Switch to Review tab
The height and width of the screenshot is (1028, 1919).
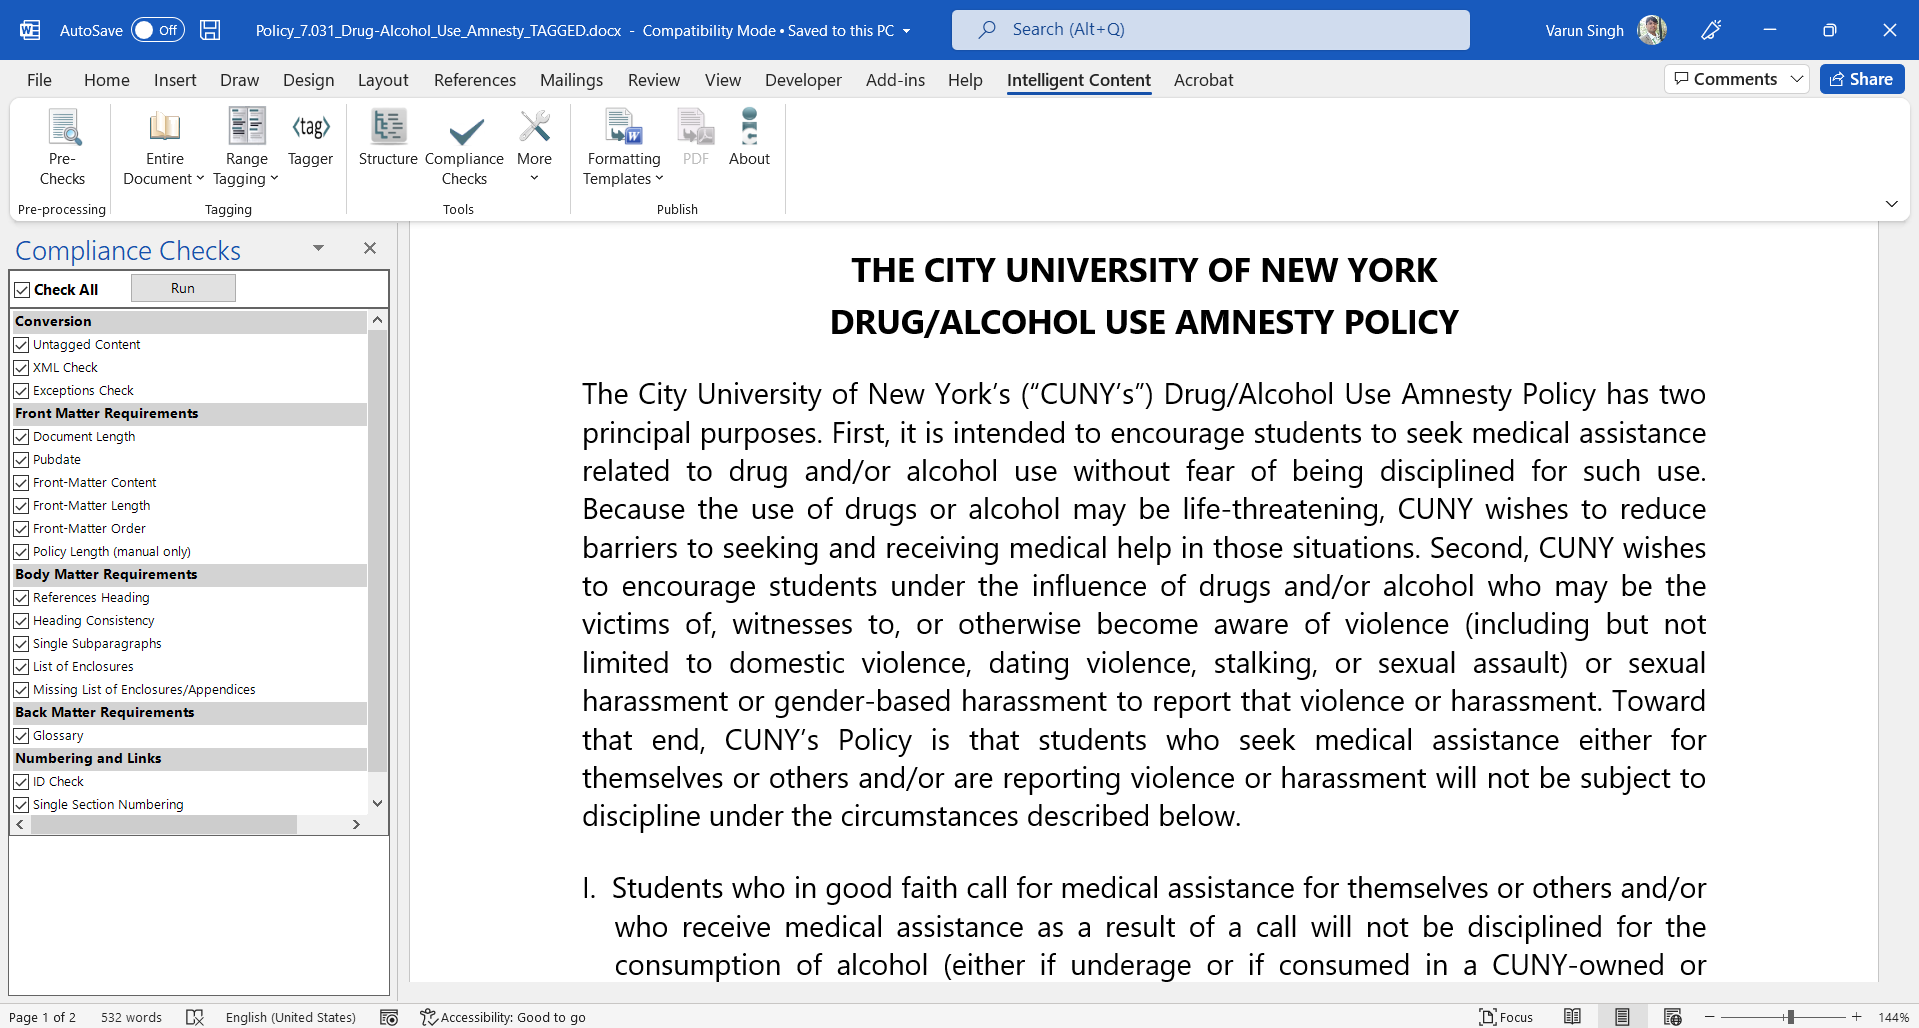pos(654,80)
